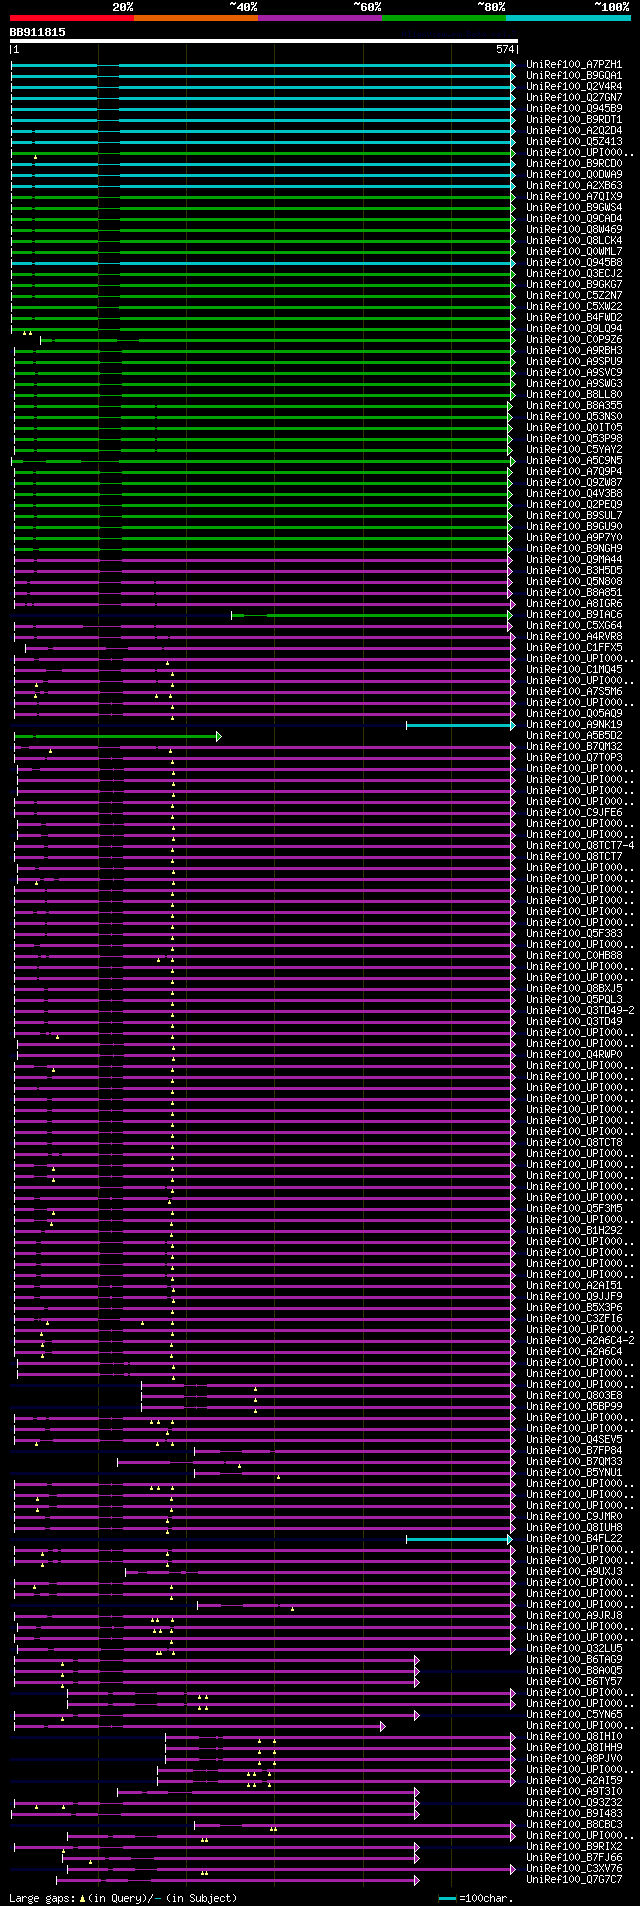Click the UniRef100_C5YN65 label
This screenshot has width=640, height=1906.
pyautogui.click(x=574, y=1714)
